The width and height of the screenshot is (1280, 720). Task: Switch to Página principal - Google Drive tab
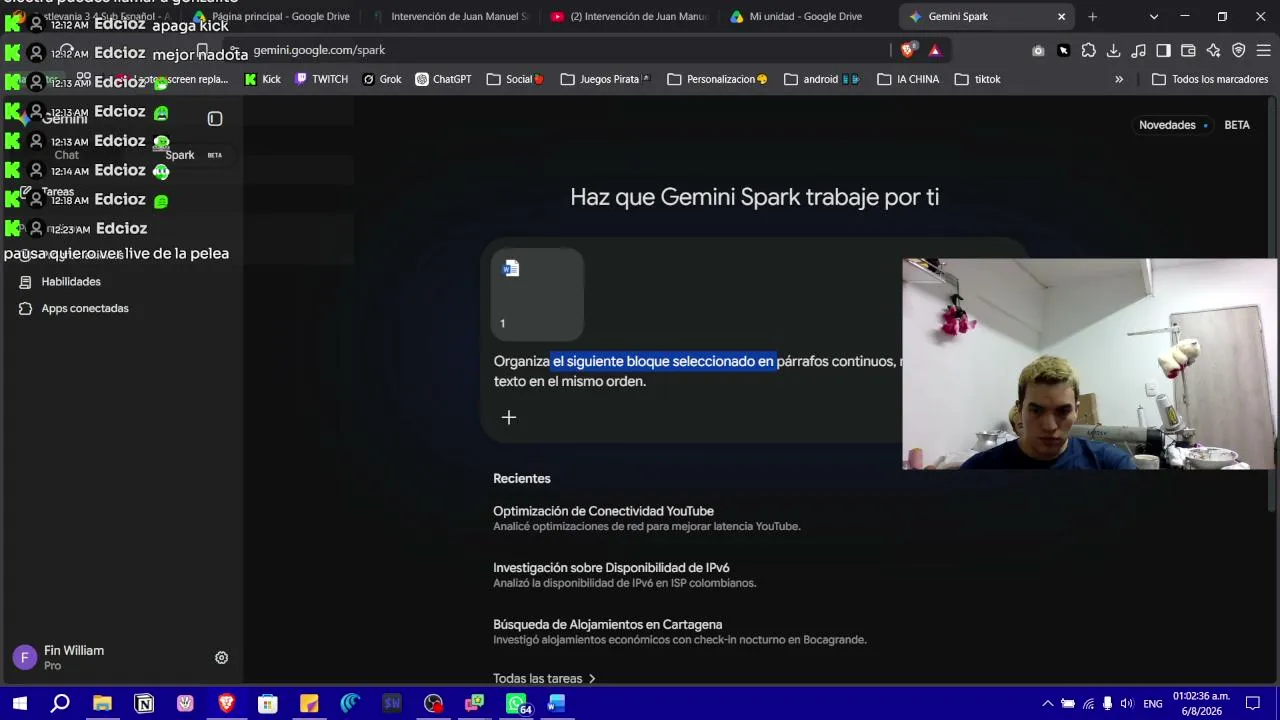[270, 17]
